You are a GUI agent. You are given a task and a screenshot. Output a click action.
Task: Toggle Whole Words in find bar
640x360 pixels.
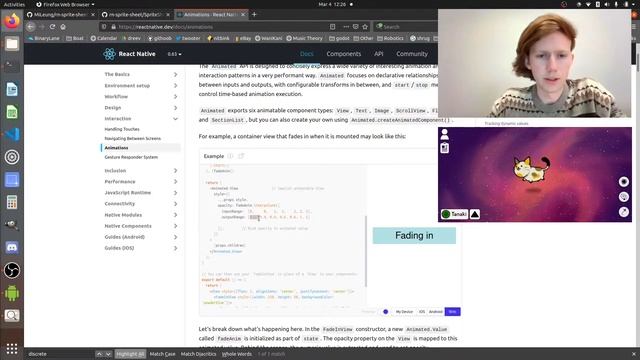pos(237,354)
